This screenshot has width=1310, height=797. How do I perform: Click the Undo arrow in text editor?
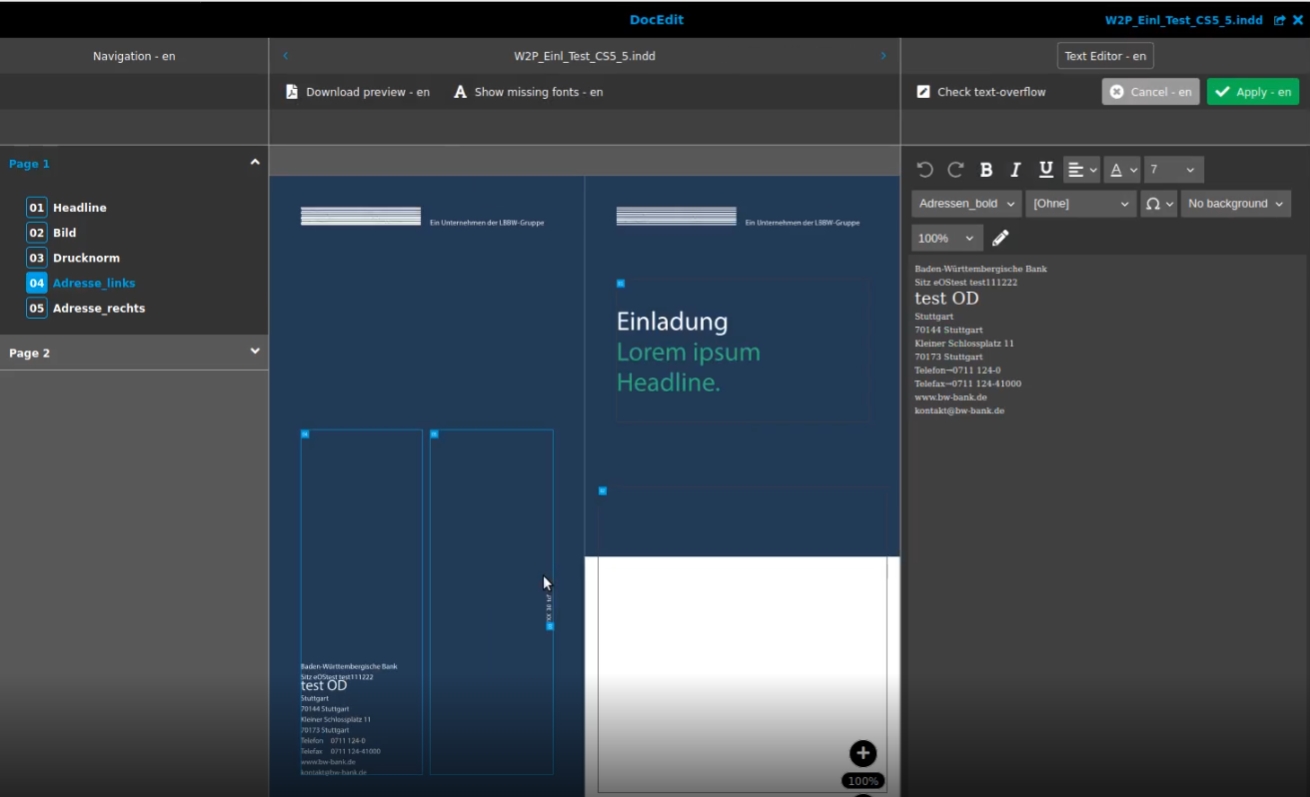(925, 170)
